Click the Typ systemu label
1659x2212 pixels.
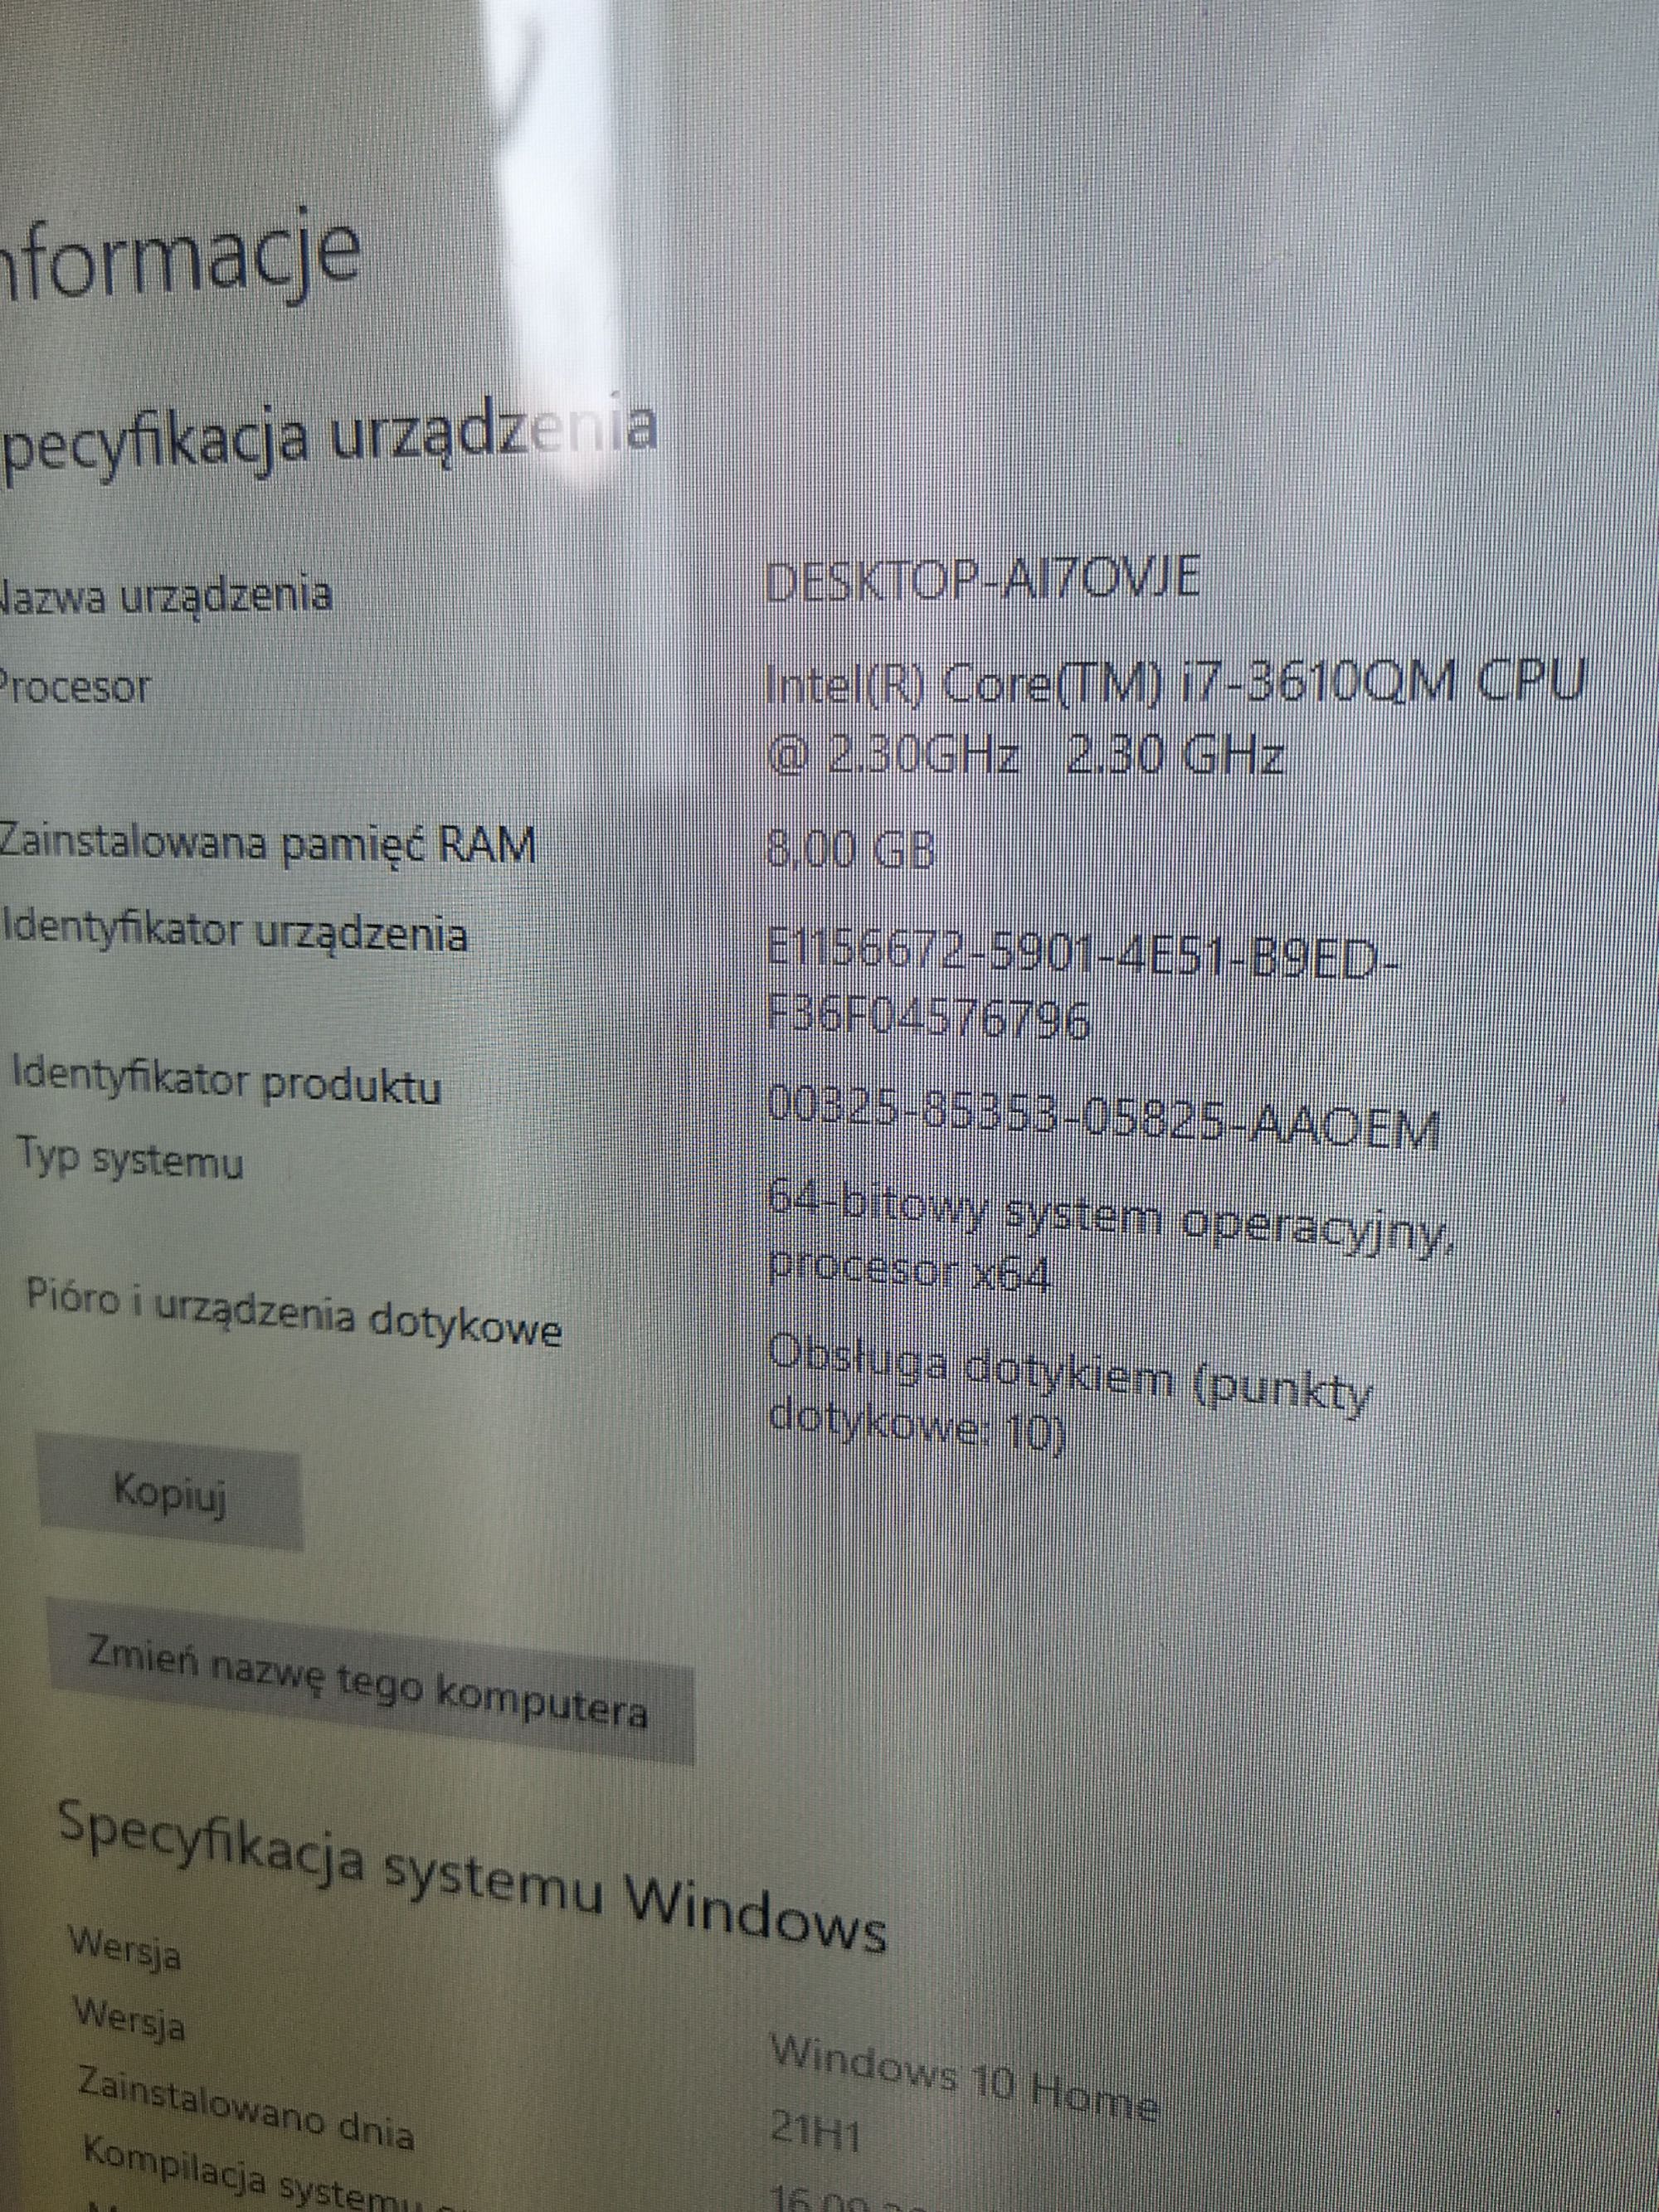[x=130, y=1158]
